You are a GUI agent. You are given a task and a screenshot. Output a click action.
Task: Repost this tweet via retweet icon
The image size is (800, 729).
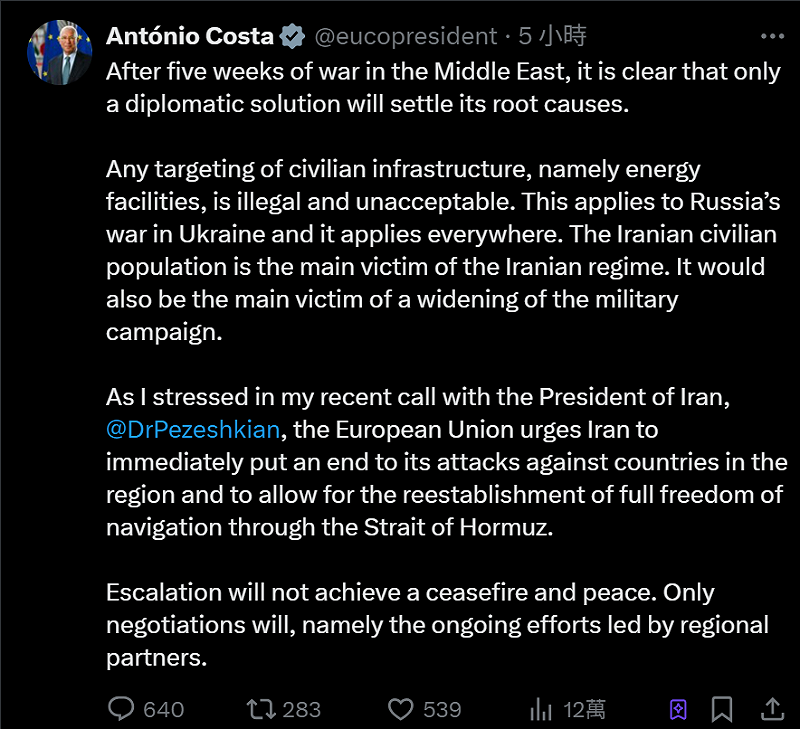click(x=260, y=709)
